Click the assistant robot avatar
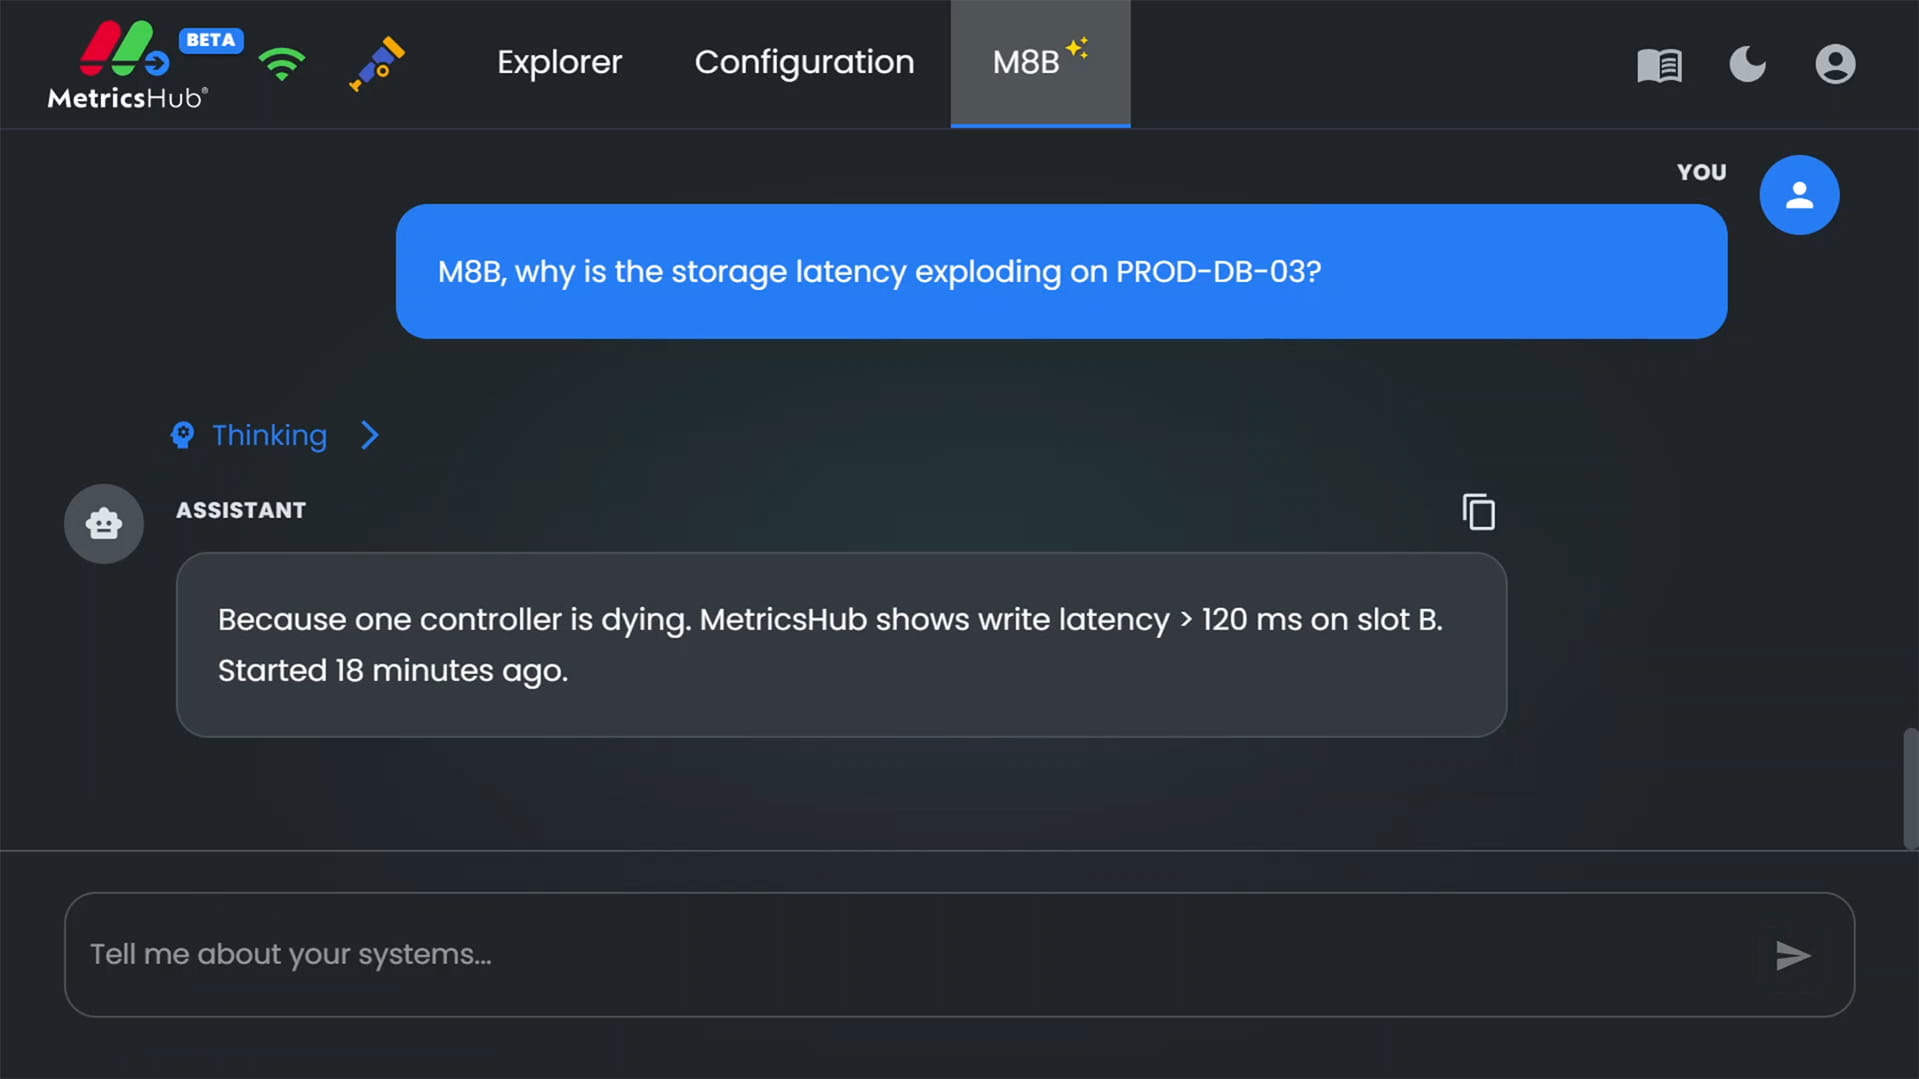 coord(103,523)
